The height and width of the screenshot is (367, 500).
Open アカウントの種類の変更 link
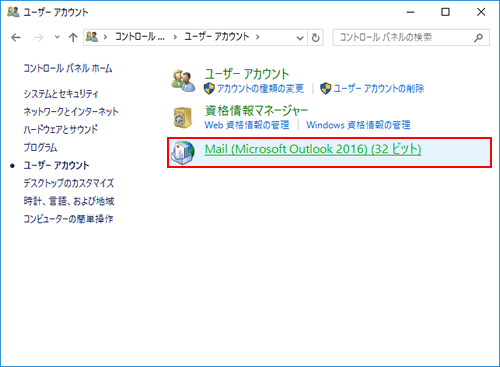coord(260,88)
